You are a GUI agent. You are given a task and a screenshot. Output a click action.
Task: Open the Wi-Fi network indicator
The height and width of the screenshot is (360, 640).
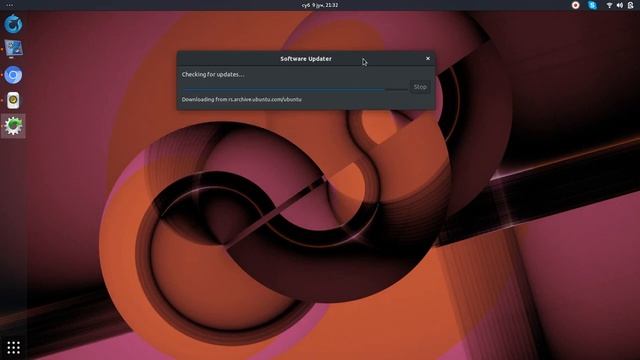coord(609,5)
